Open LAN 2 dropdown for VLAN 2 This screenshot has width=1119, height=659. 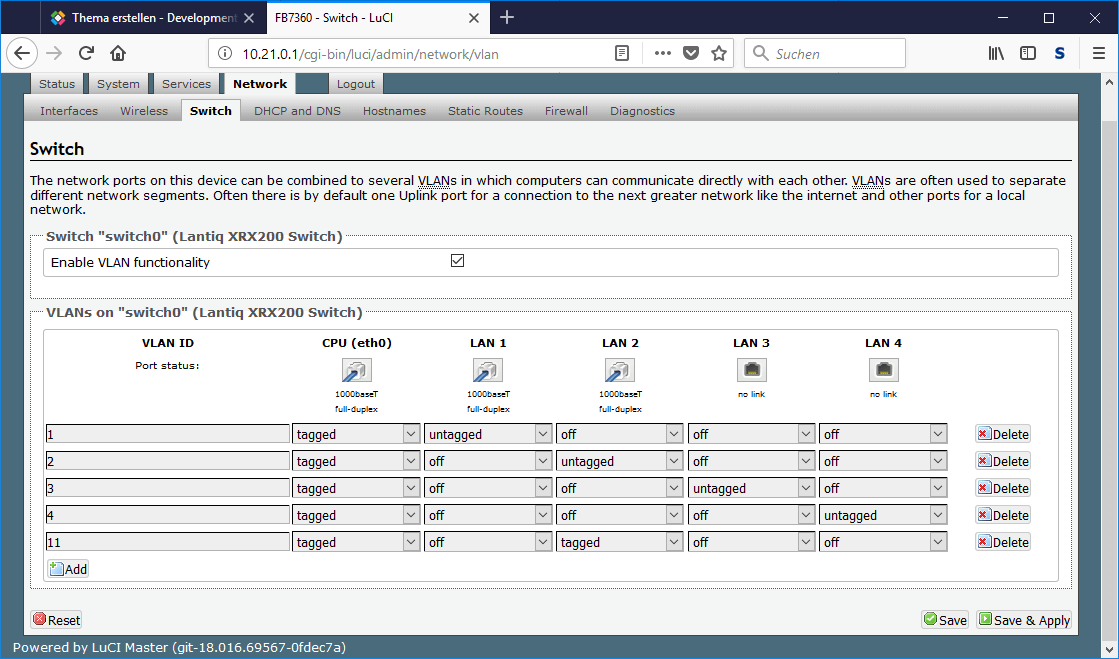coord(620,461)
